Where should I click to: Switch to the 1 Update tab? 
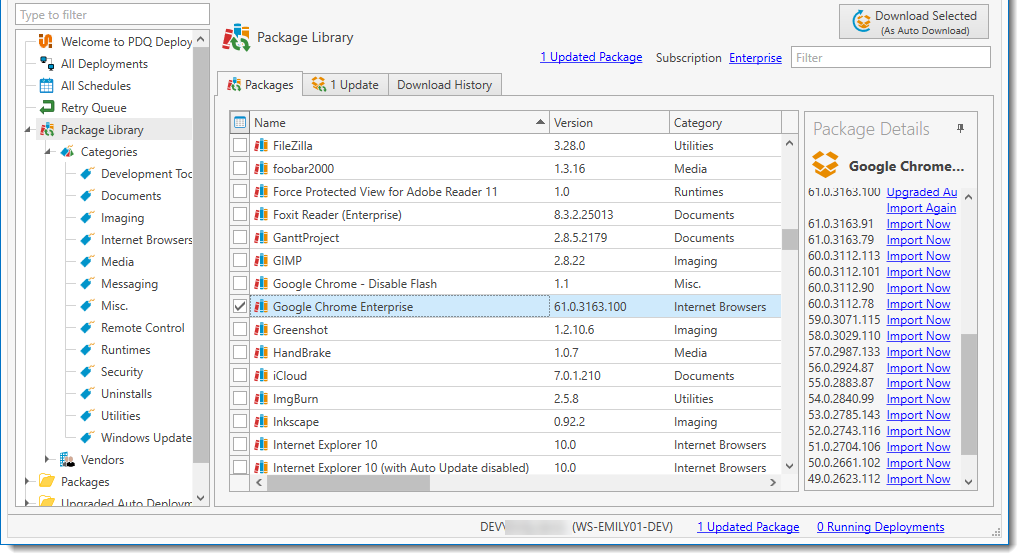pos(345,85)
